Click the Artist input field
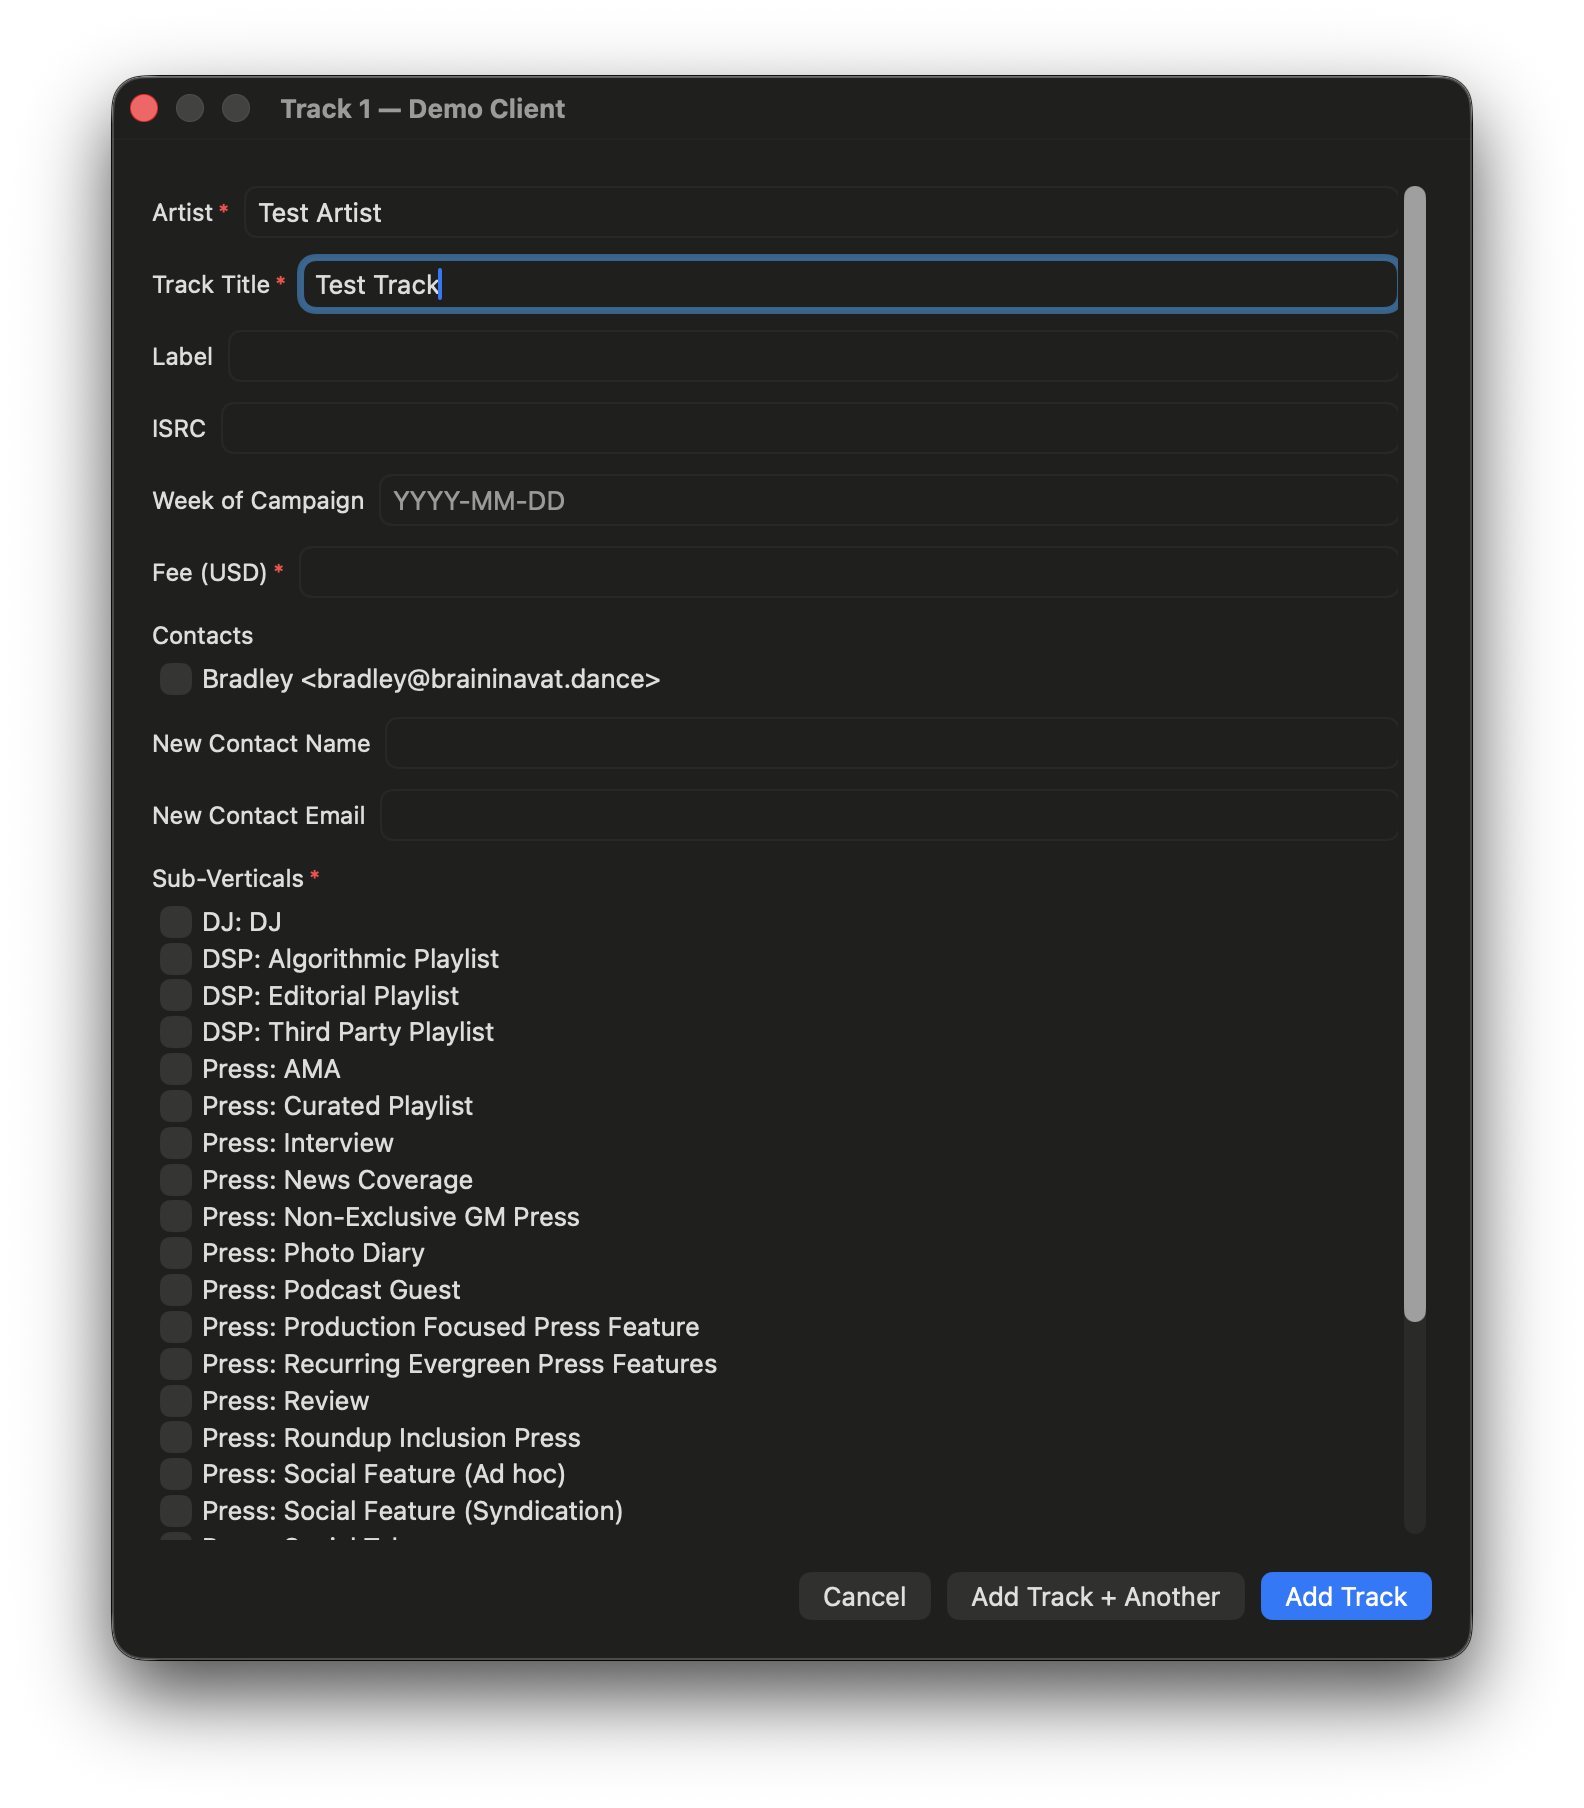 pos(821,212)
